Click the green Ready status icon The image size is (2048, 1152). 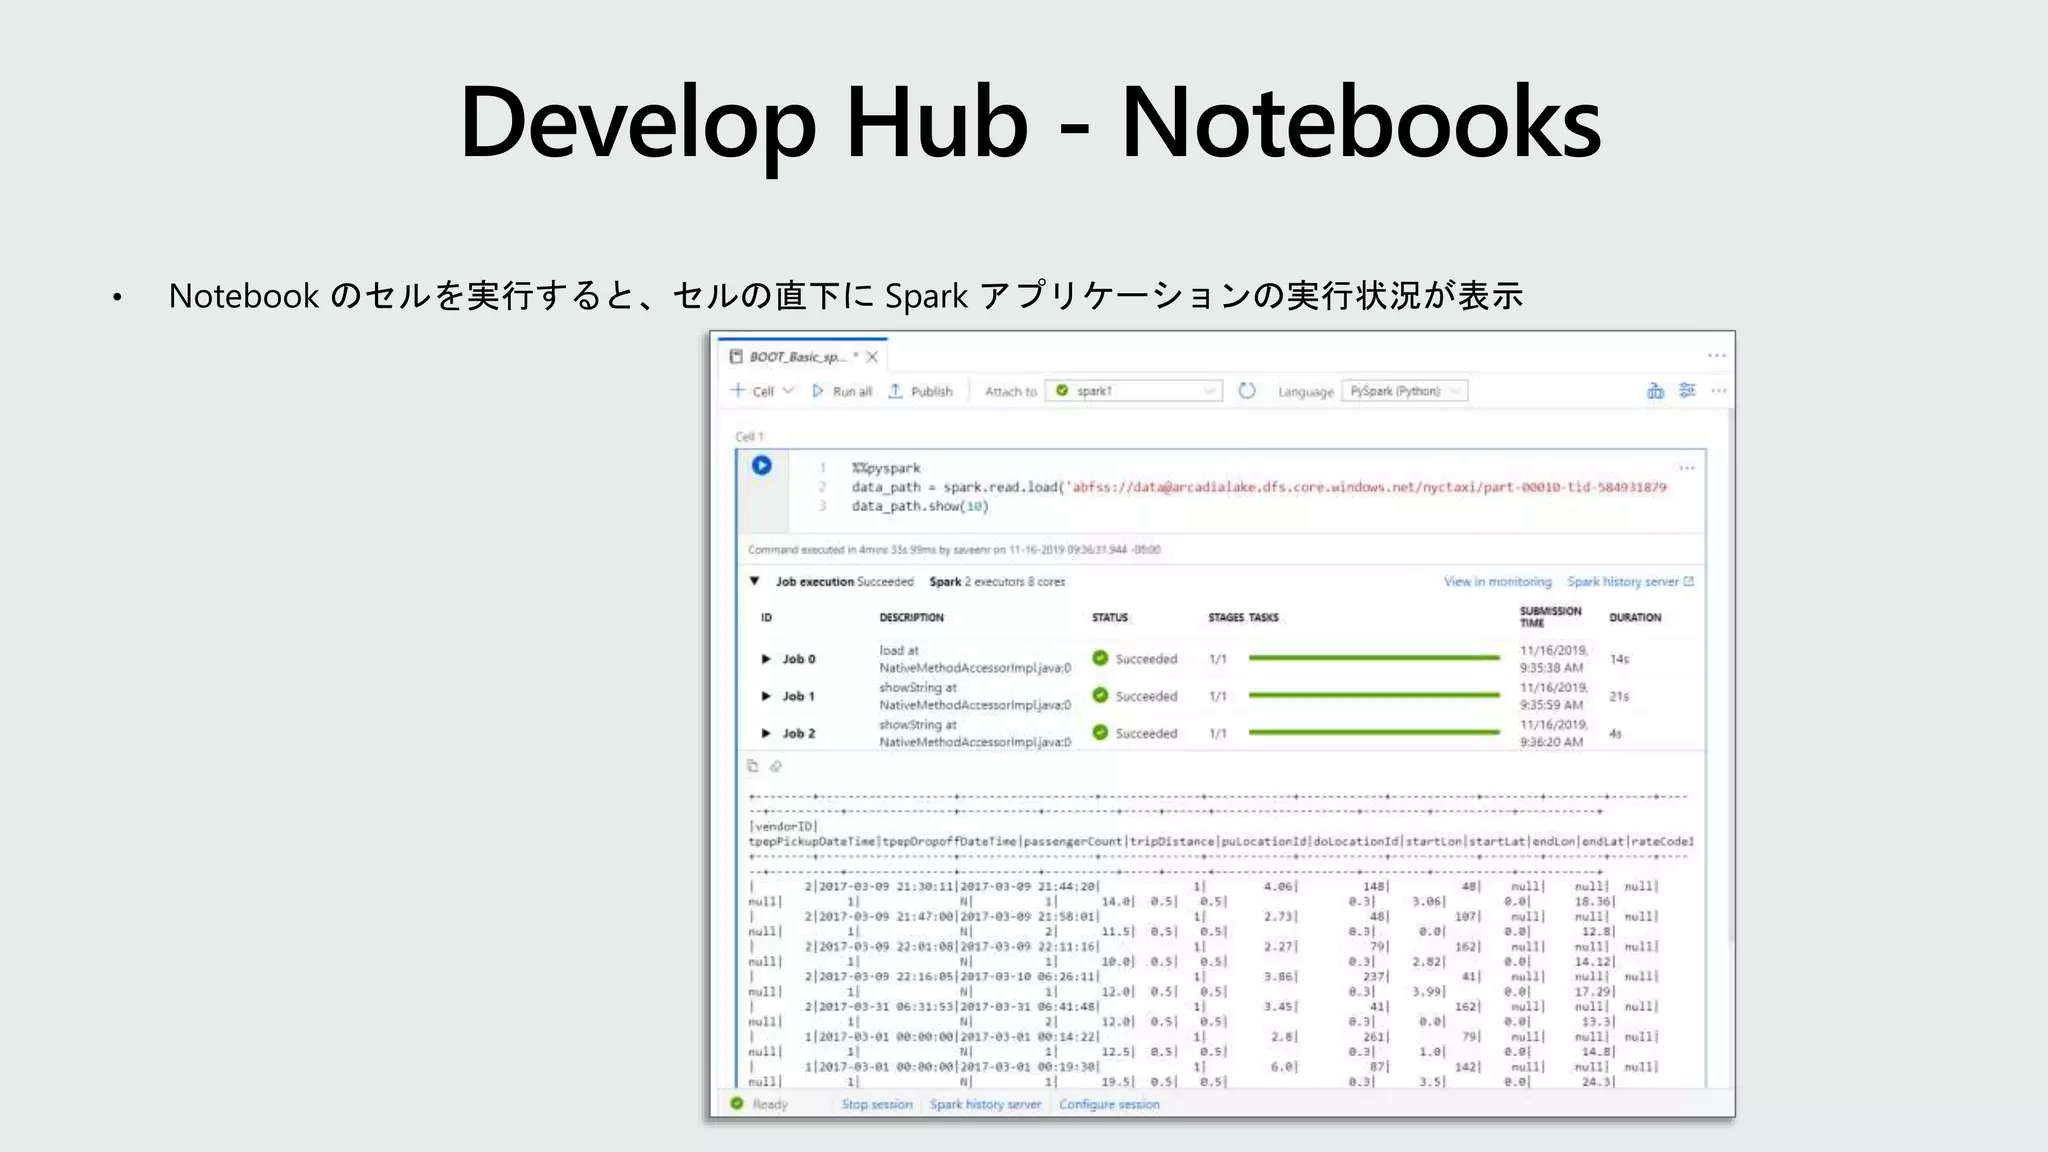(x=737, y=1103)
